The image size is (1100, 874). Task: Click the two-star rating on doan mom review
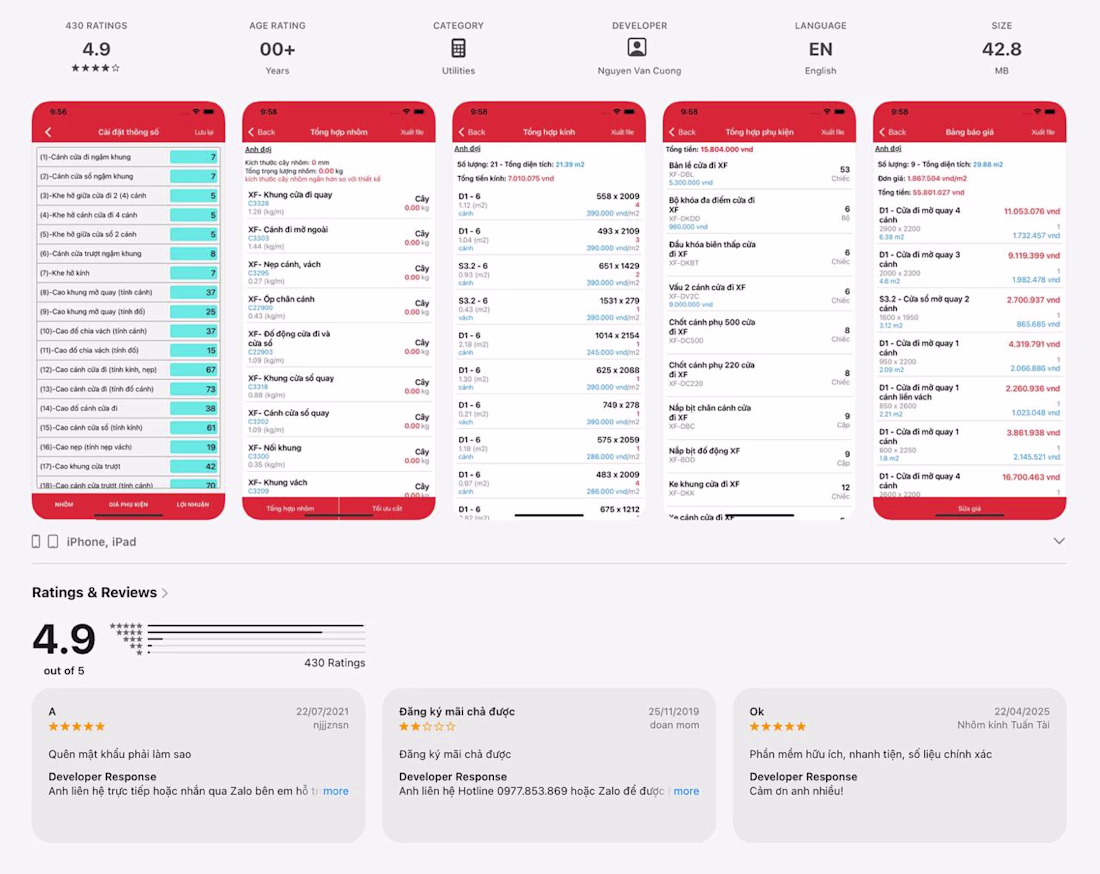click(427, 727)
